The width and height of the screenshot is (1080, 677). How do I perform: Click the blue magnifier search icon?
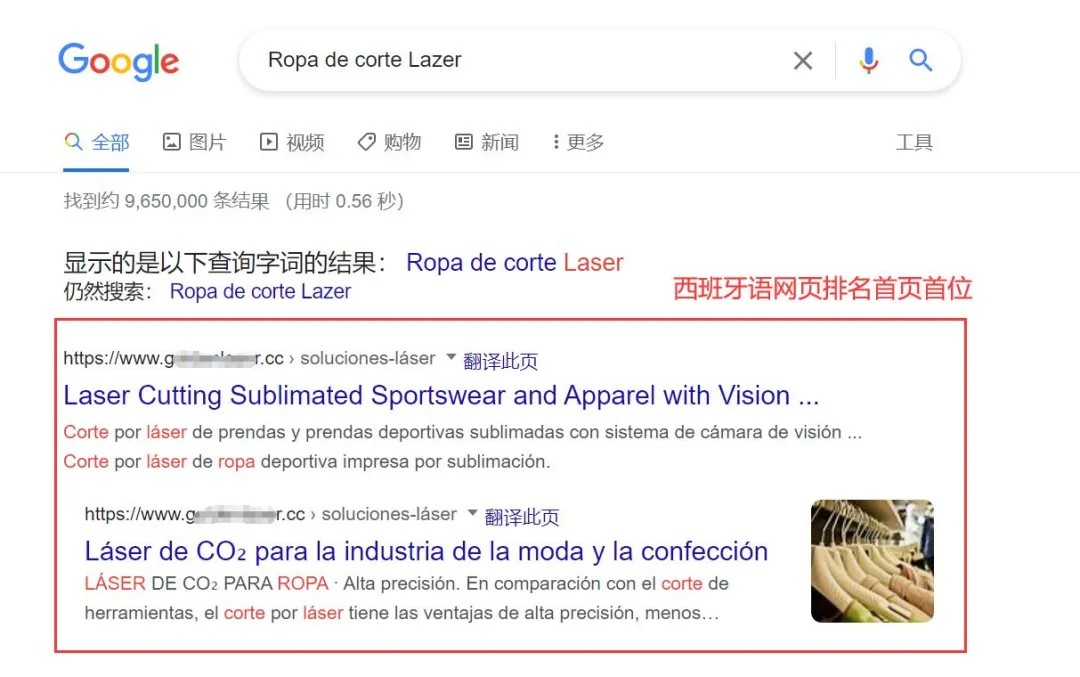[920, 61]
